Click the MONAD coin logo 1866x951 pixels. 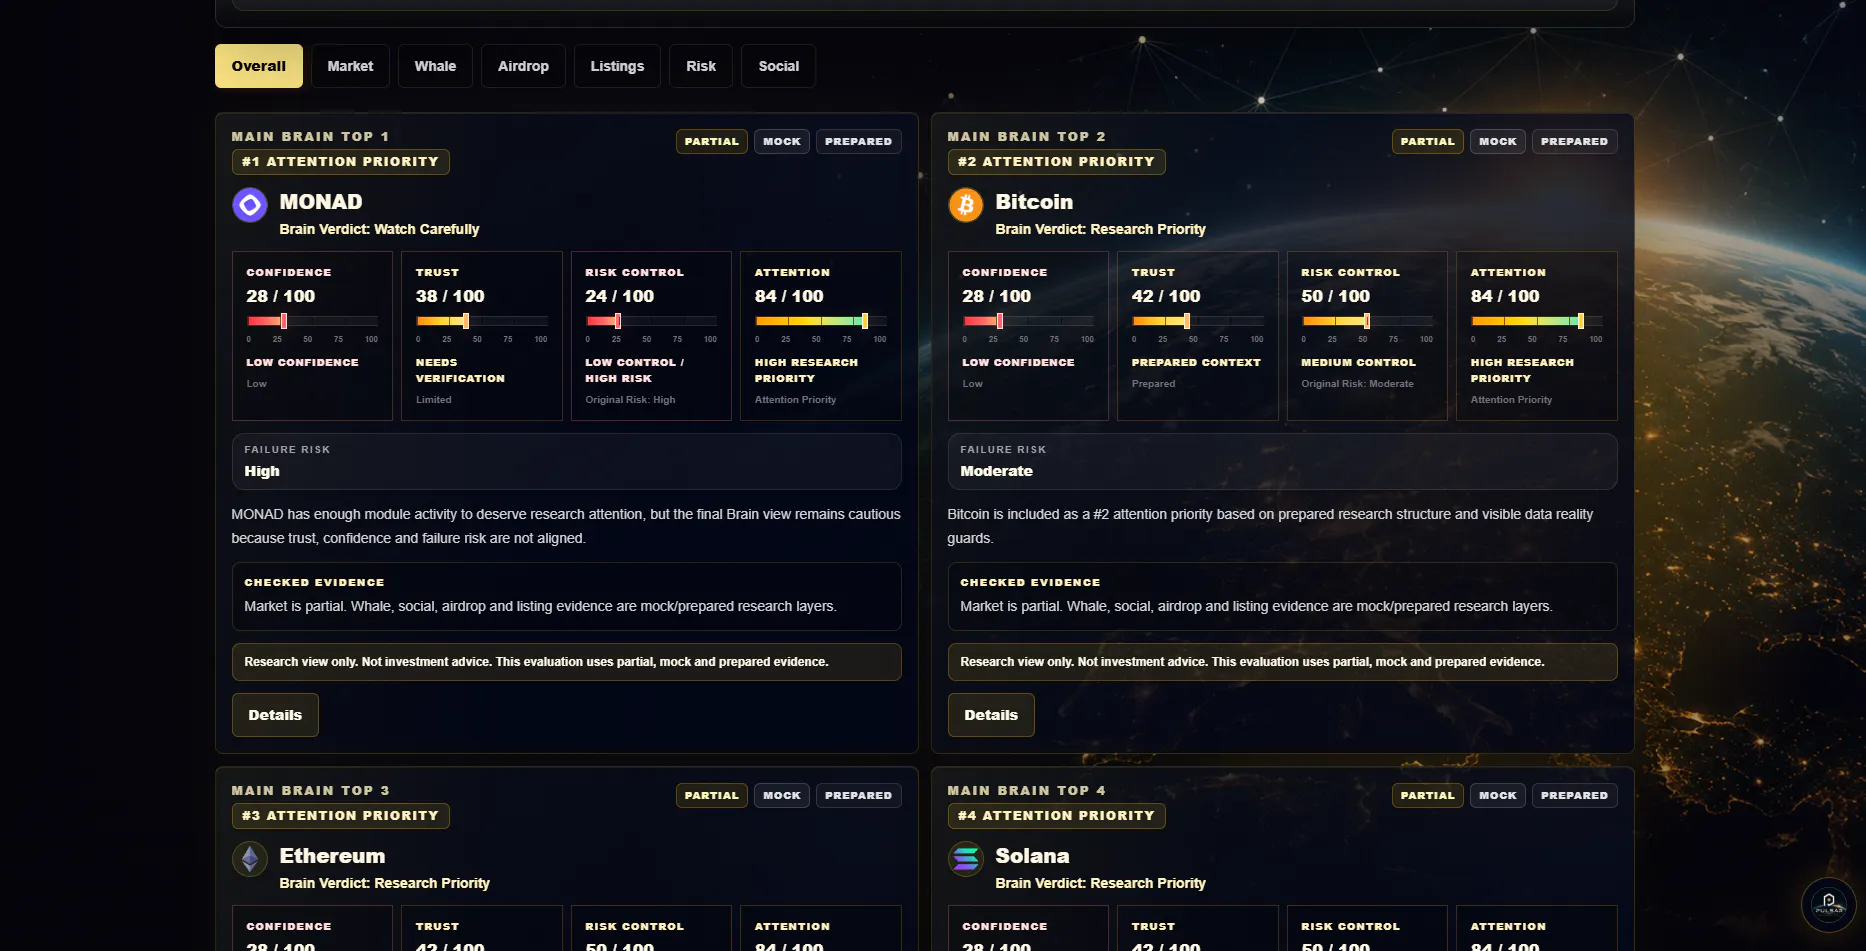[250, 205]
